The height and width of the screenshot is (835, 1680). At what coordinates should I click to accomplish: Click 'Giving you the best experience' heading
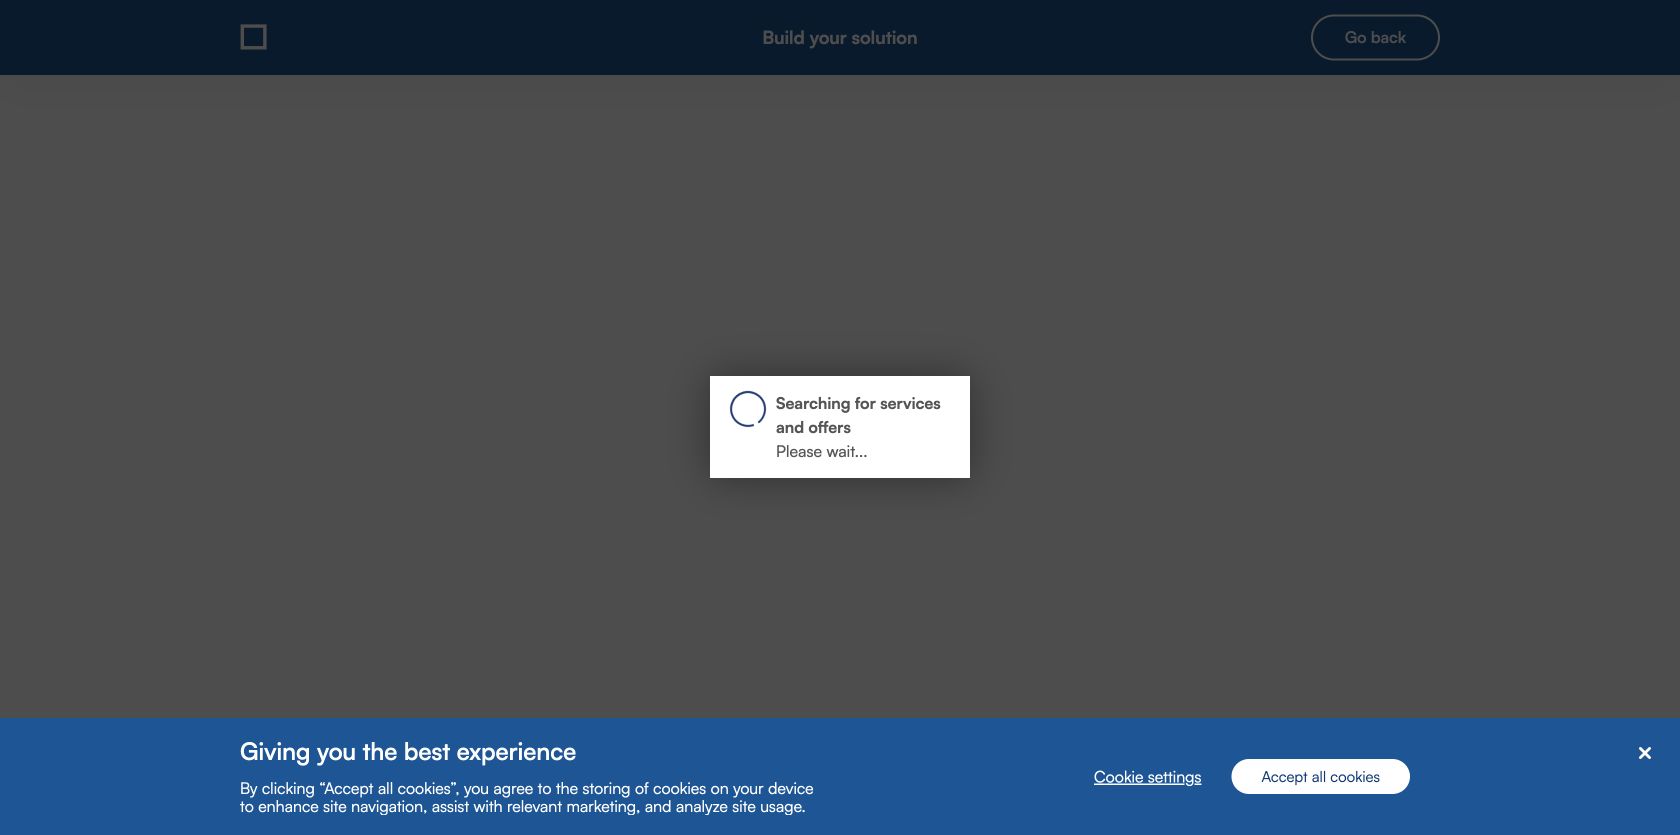click(408, 752)
